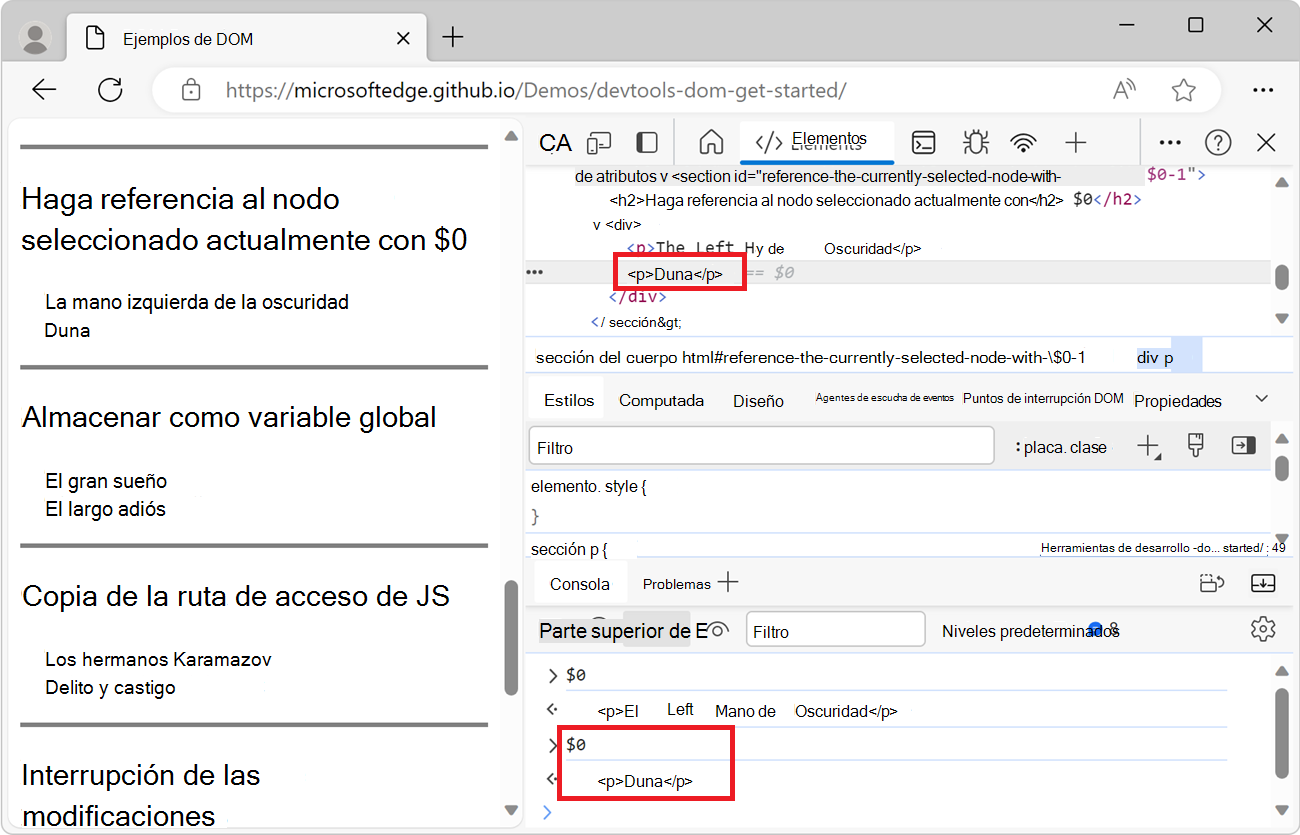The width and height of the screenshot is (1300, 835).
Task: Expand more Styles pane tabs chevron
Action: point(1262,399)
